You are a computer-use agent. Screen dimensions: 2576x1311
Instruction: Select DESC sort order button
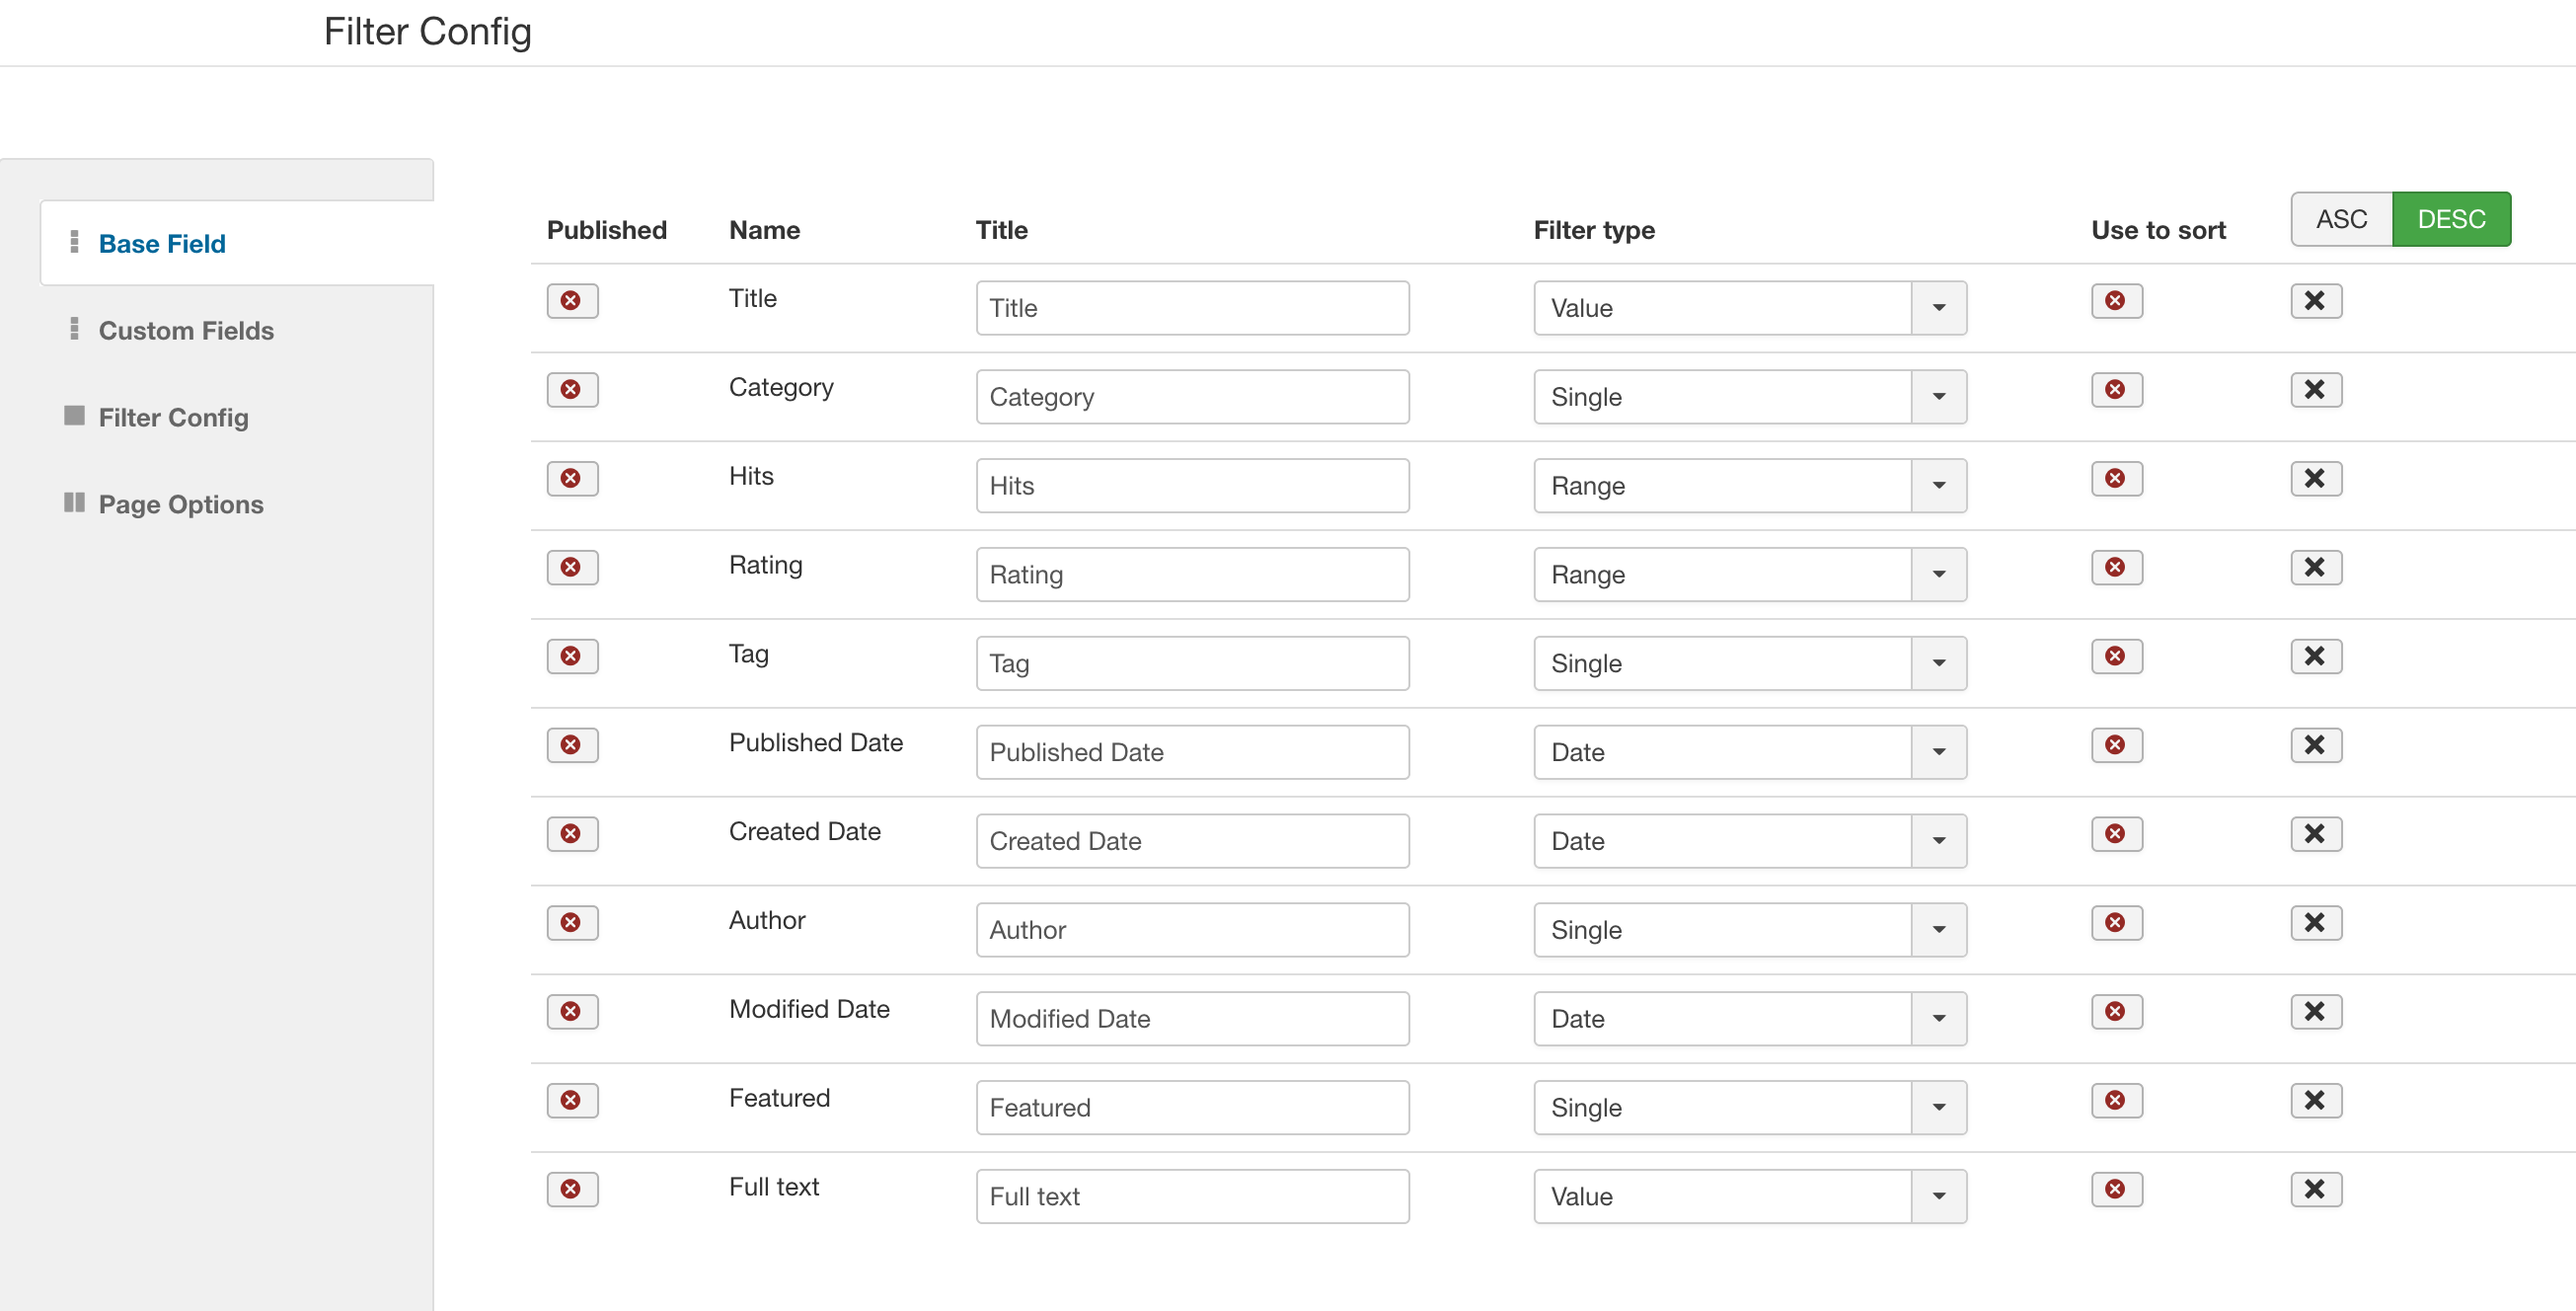2450,219
